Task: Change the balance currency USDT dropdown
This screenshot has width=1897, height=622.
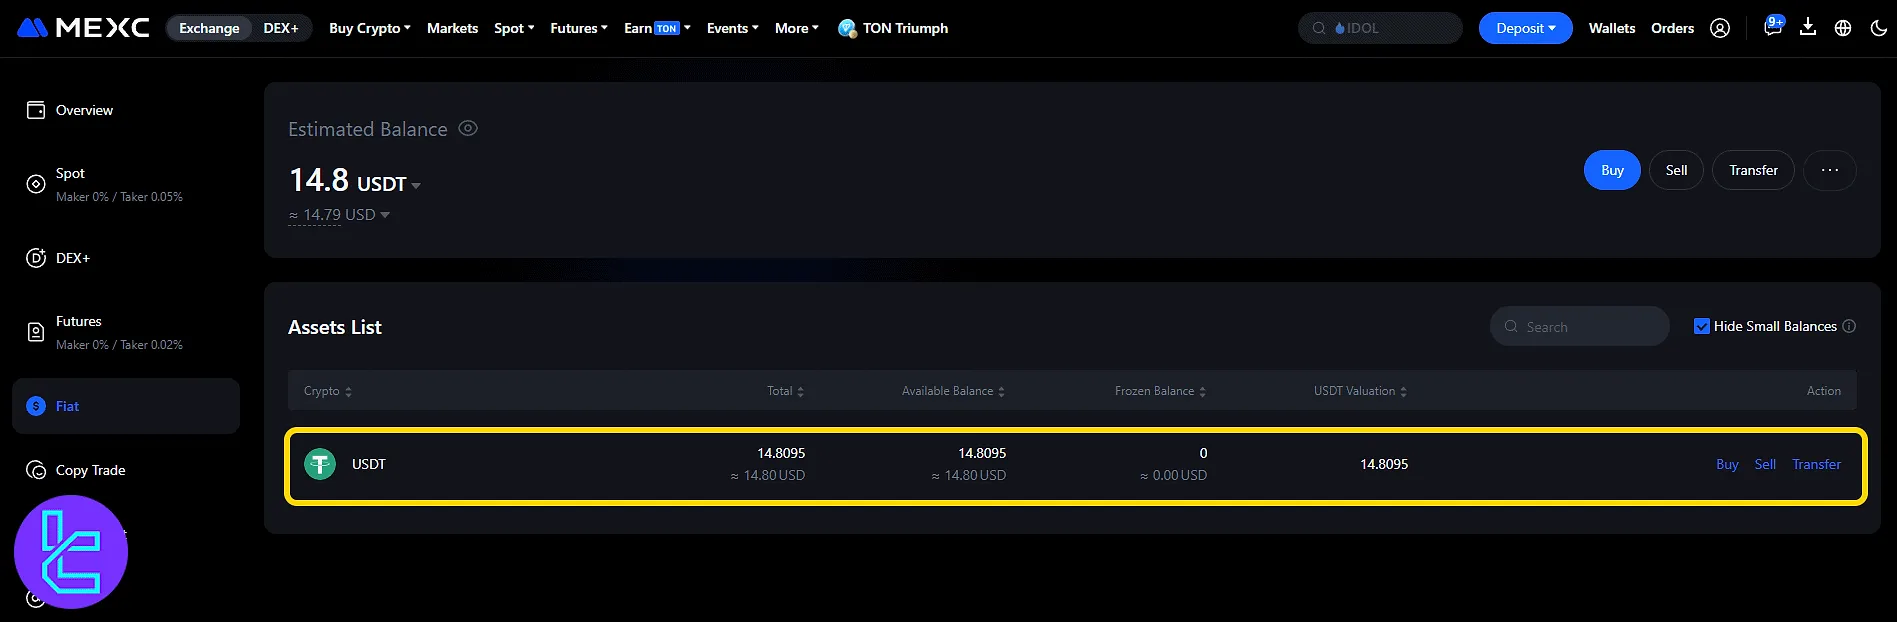Action: 389,184
